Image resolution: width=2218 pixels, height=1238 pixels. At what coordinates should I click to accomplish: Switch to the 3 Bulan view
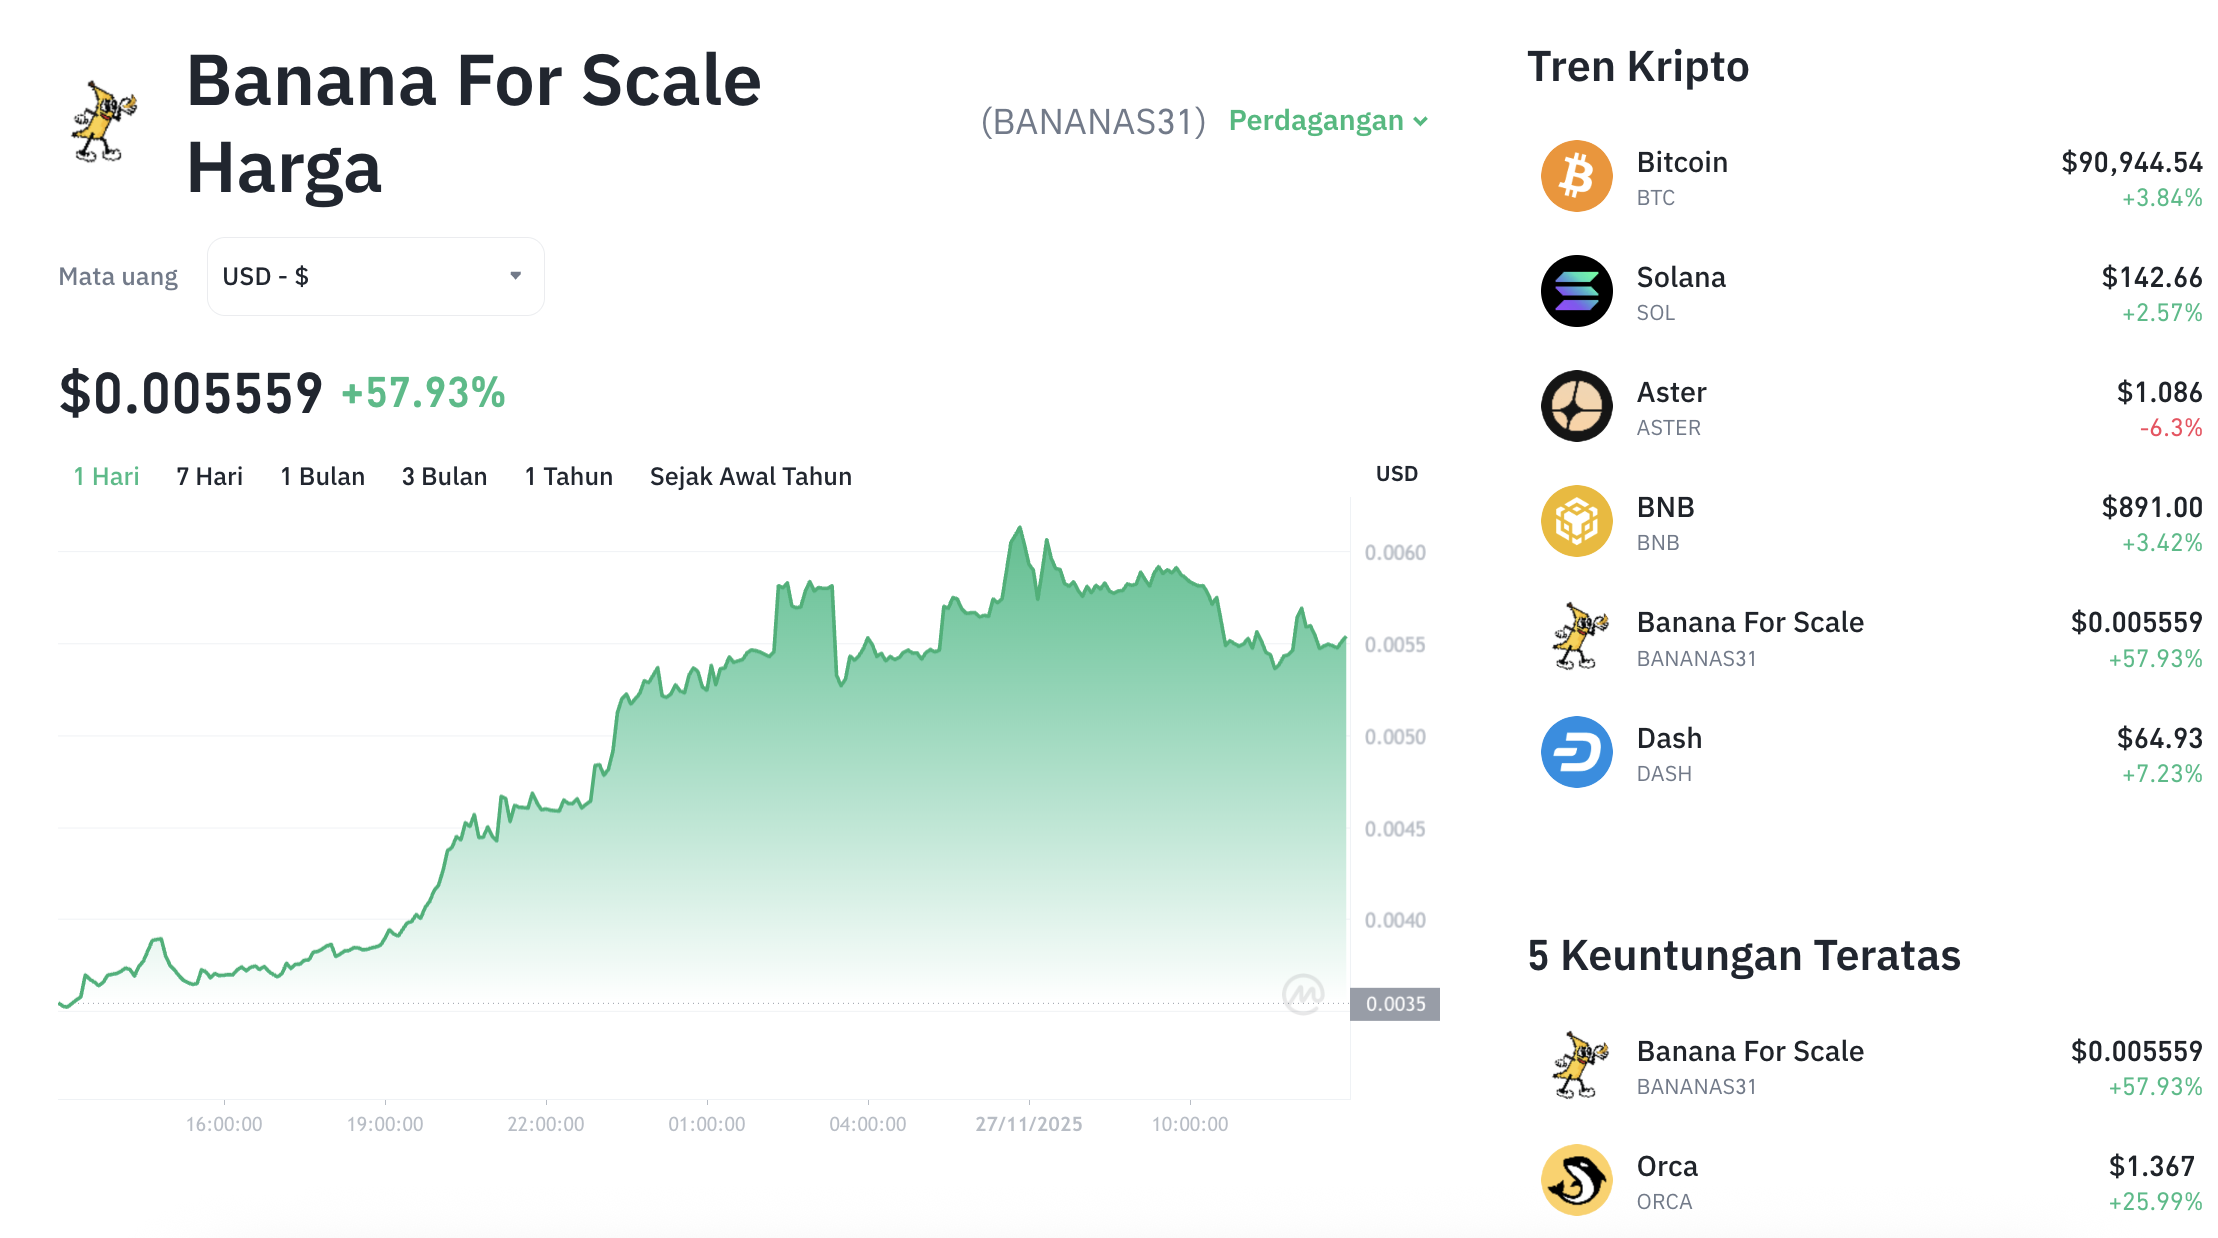[444, 476]
